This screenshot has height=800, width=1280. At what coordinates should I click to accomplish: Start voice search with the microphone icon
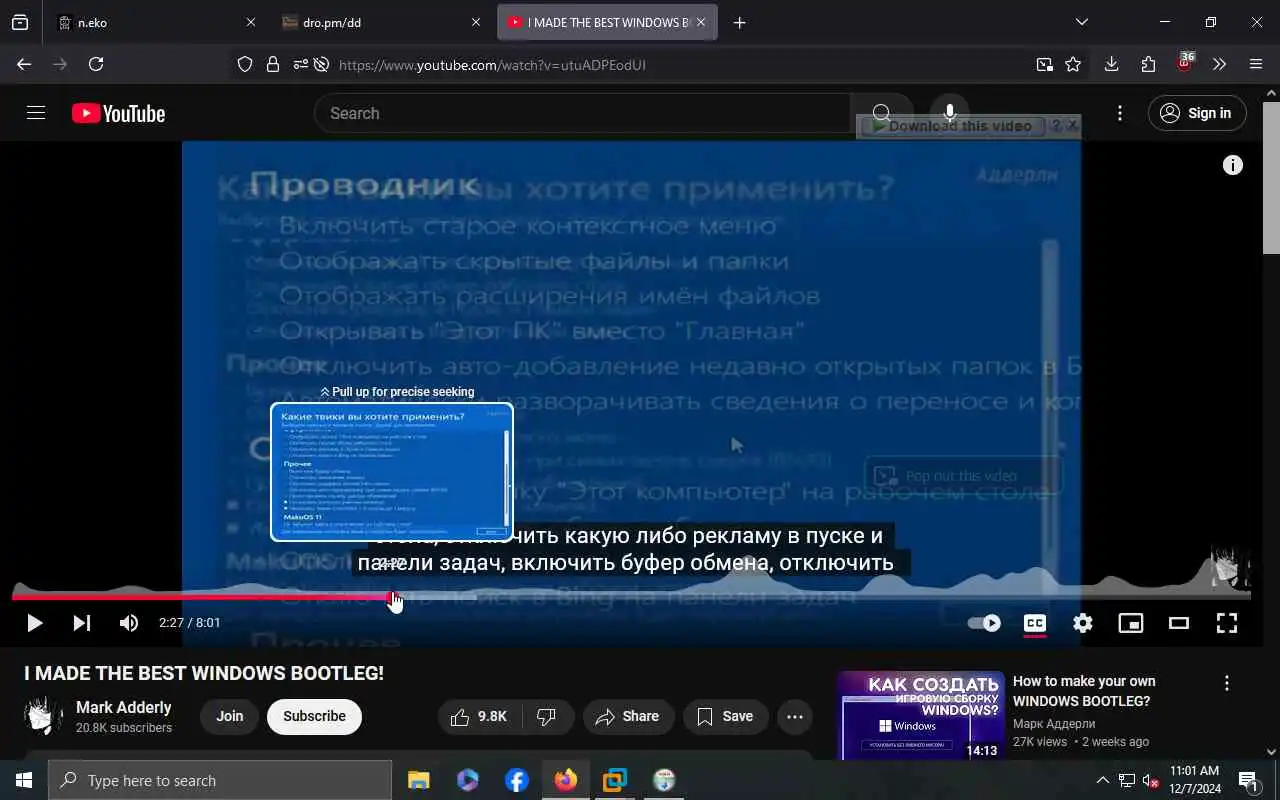(950, 113)
